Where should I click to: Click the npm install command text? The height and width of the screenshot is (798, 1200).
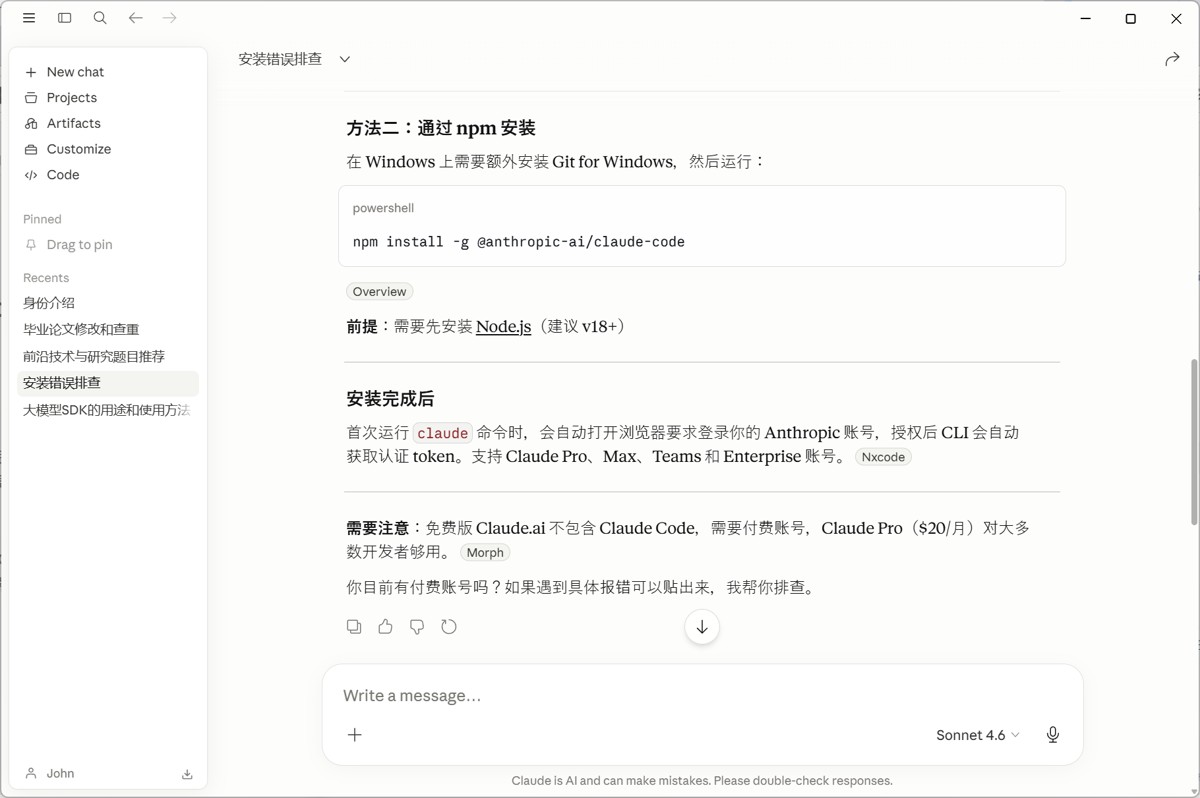point(518,242)
